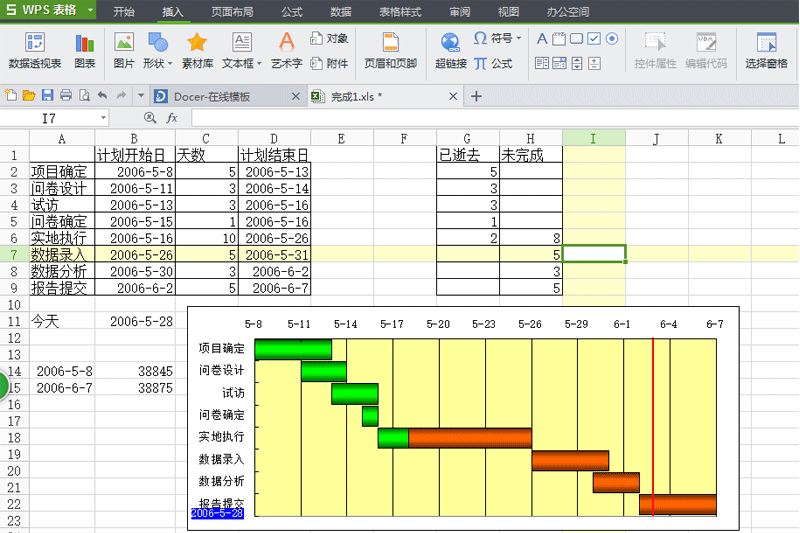The width and height of the screenshot is (800, 533).
Task: Create a new document from quick toolbar
Action: [x=11, y=95]
